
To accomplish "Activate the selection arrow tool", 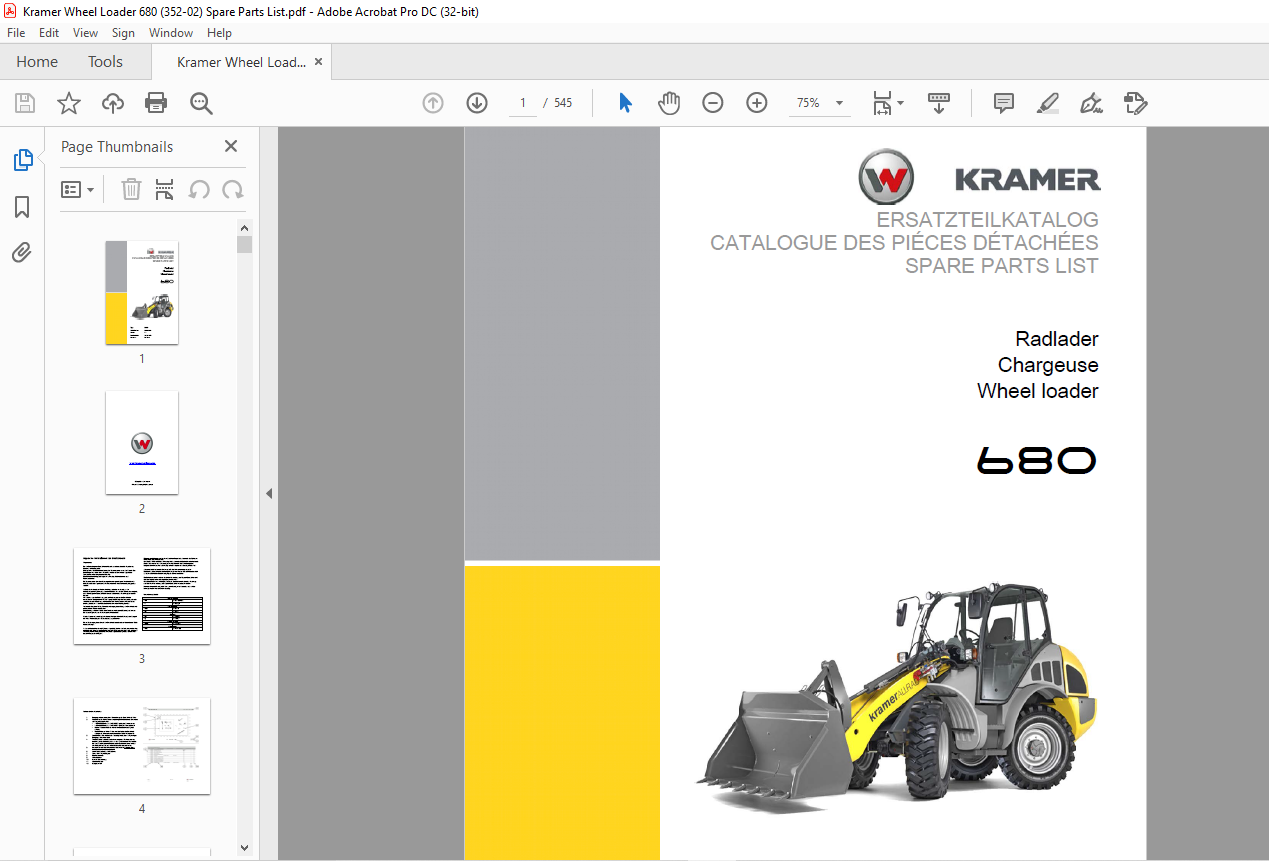I will coord(626,103).
